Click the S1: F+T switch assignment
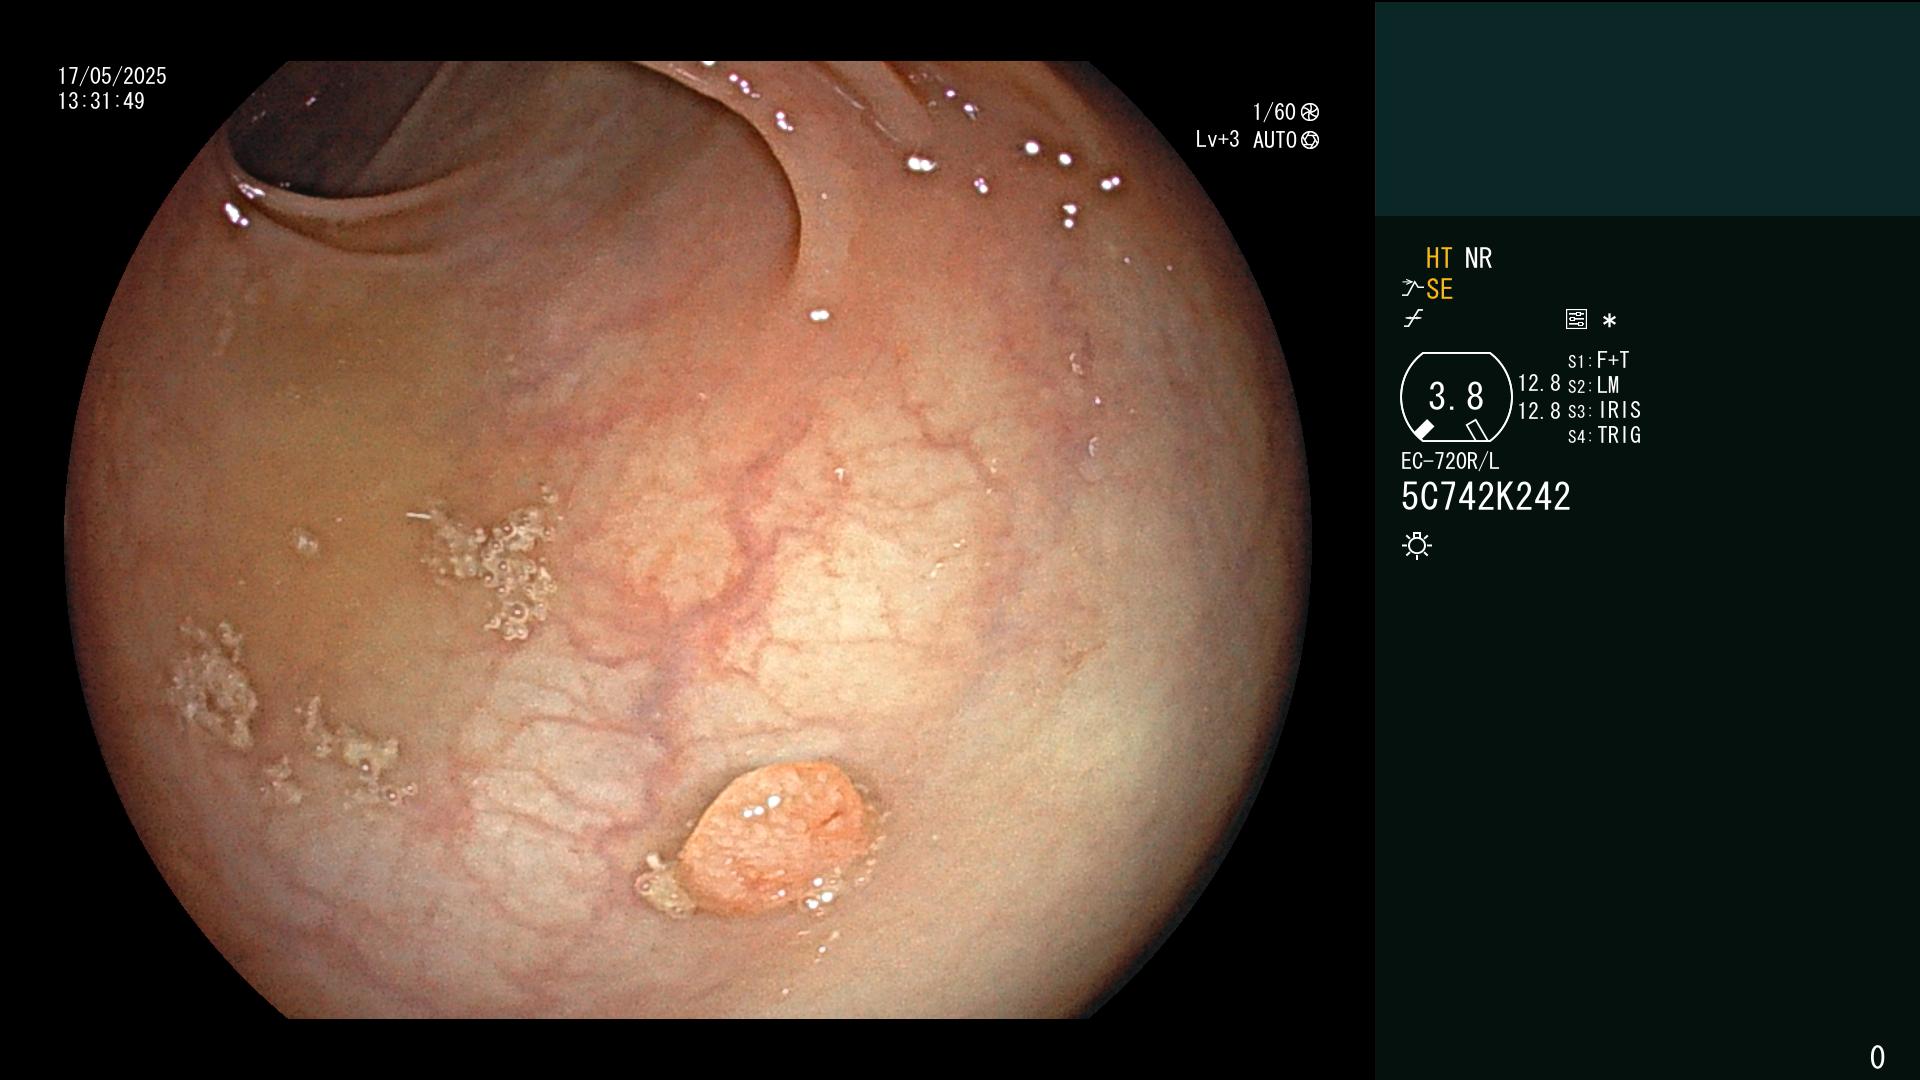The width and height of the screenshot is (1920, 1080). click(x=1598, y=360)
